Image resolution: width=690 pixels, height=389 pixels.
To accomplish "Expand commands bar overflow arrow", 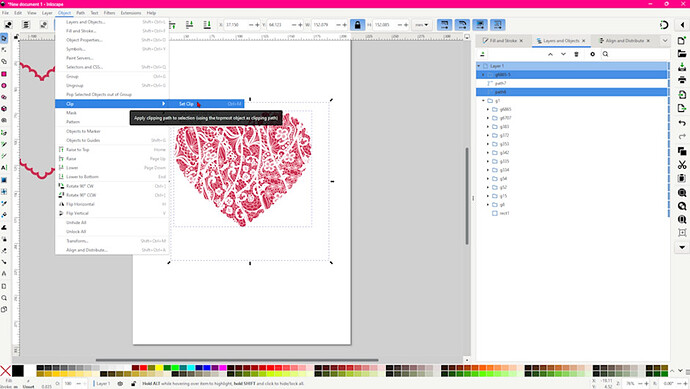I will (682, 247).
